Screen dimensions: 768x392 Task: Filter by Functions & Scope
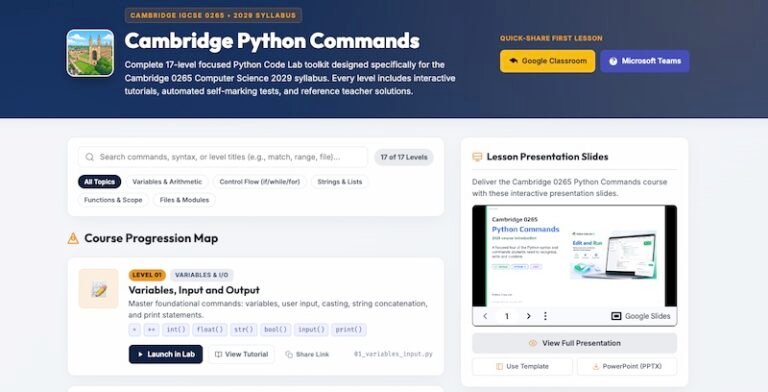pos(113,200)
